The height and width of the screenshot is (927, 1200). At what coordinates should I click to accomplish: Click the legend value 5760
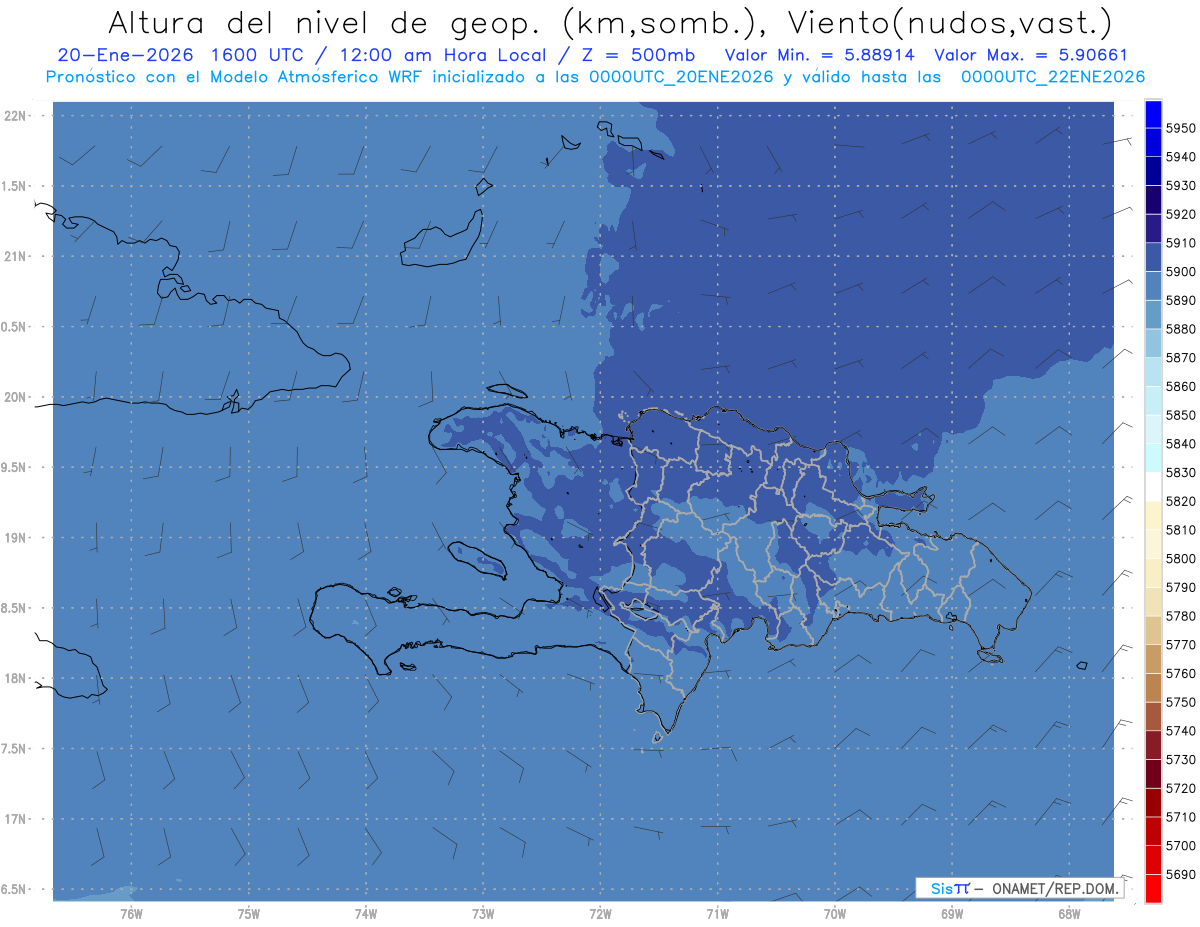(x=1180, y=673)
